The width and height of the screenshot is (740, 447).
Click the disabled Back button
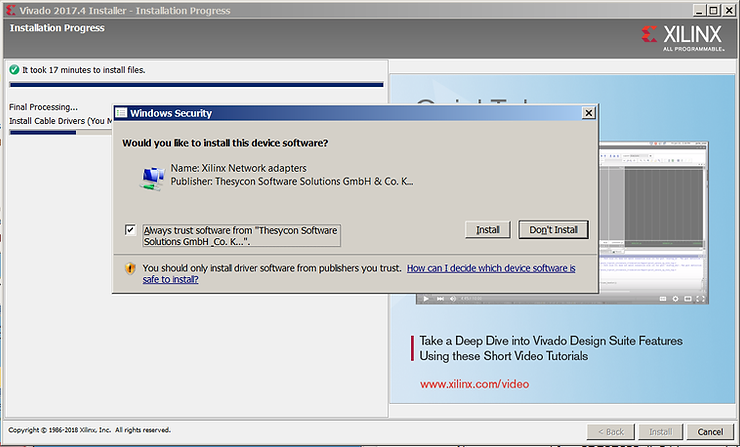(x=611, y=431)
